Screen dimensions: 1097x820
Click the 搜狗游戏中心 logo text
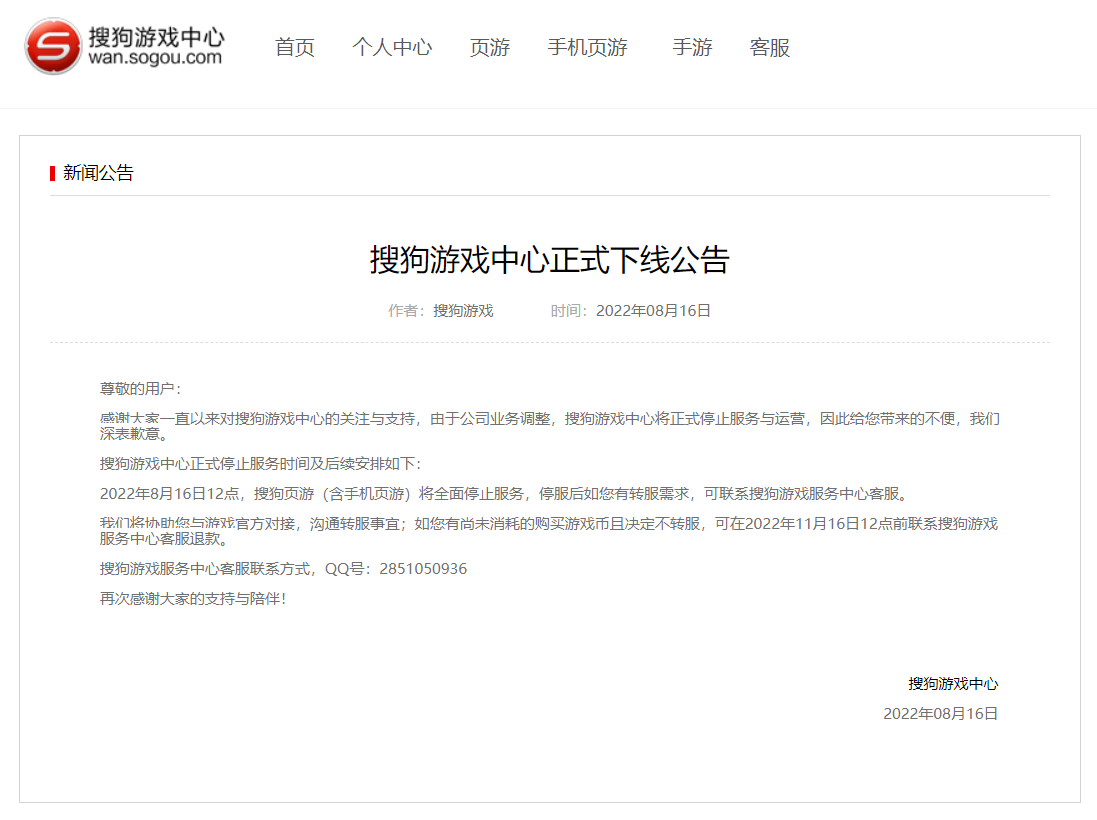pyautogui.click(x=156, y=37)
